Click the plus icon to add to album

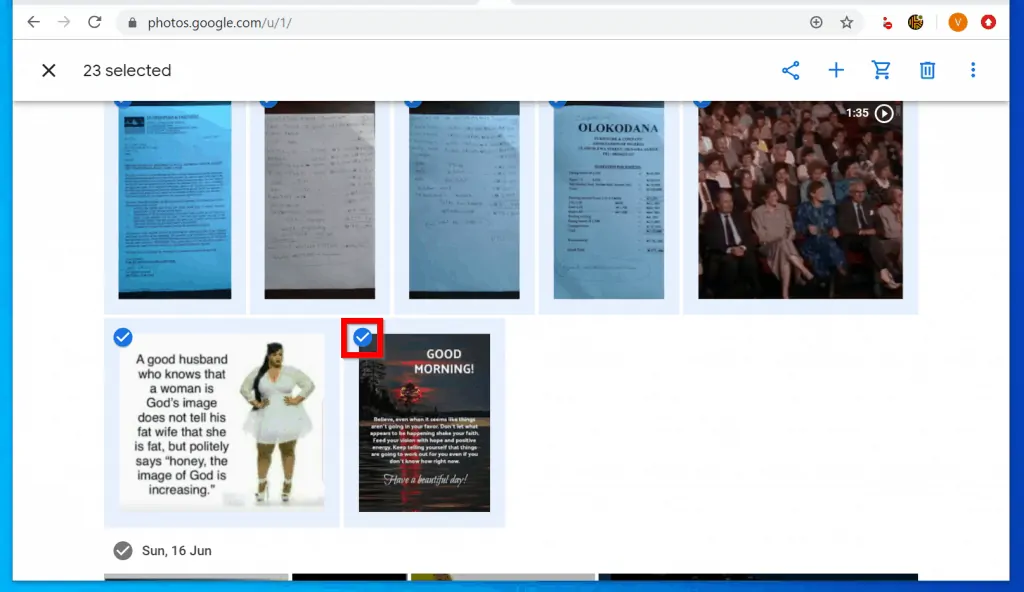tap(836, 70)
